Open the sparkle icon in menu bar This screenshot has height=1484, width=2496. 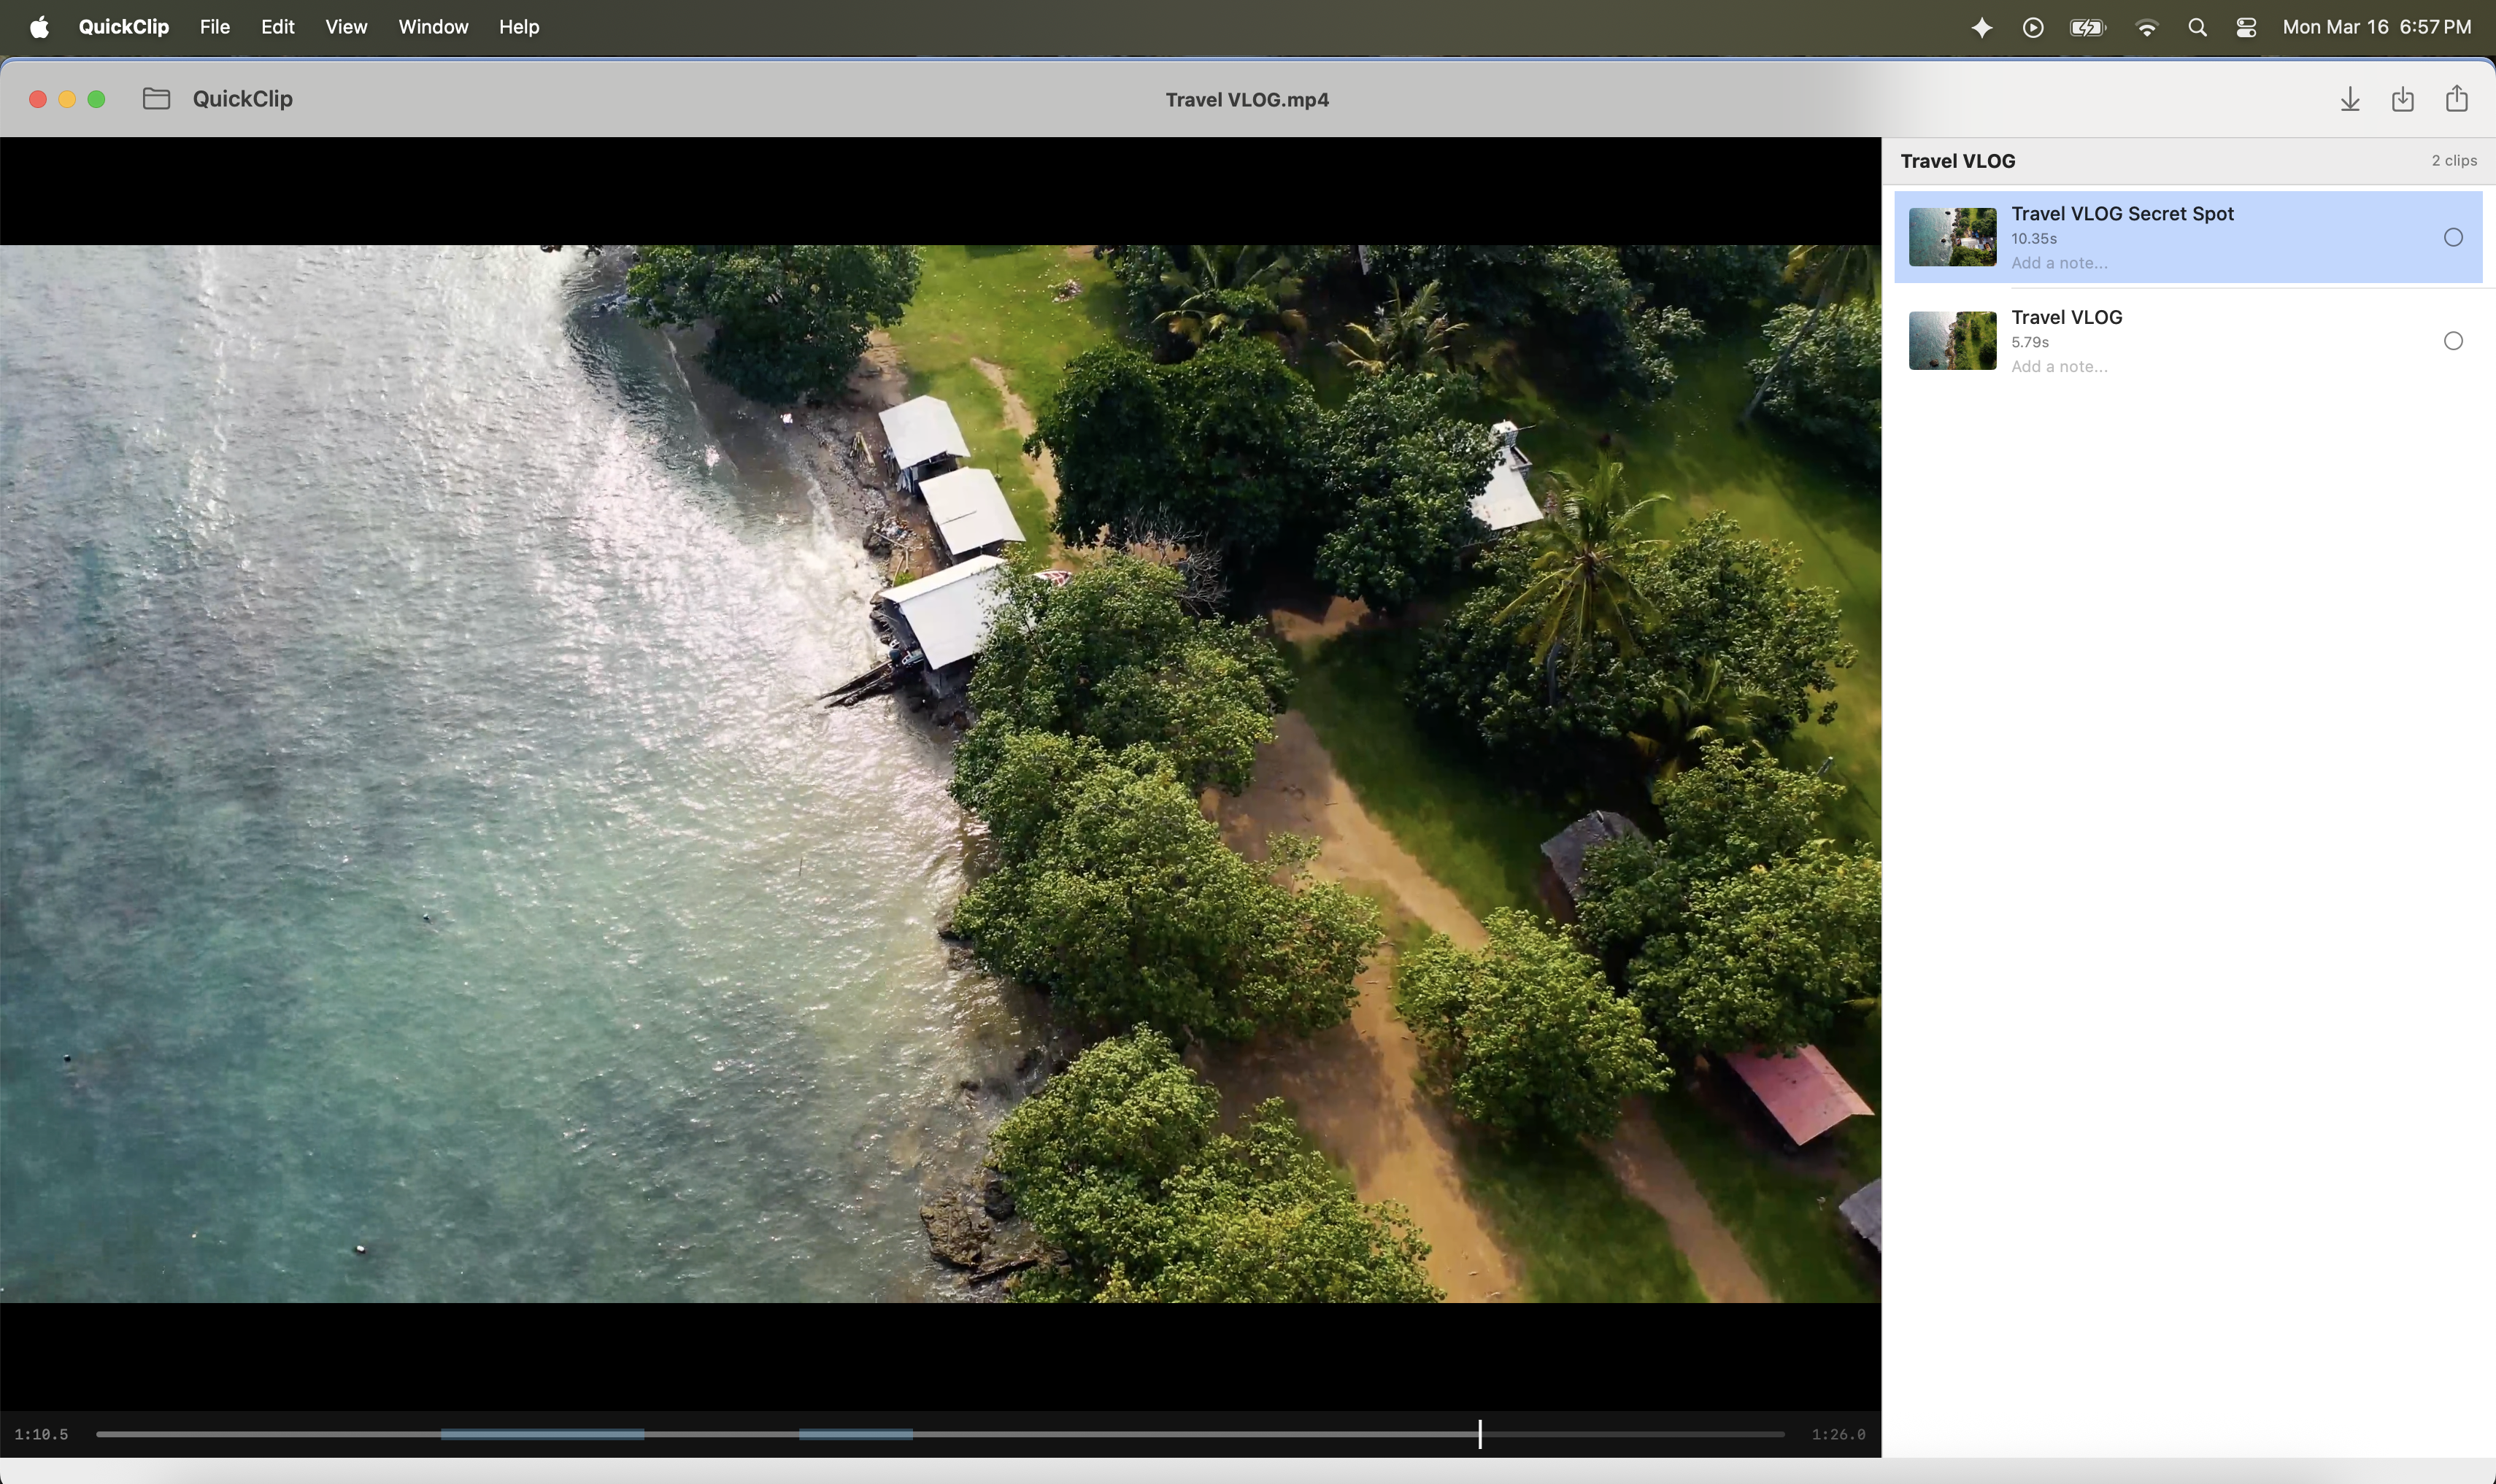(x=1982, y=27)
